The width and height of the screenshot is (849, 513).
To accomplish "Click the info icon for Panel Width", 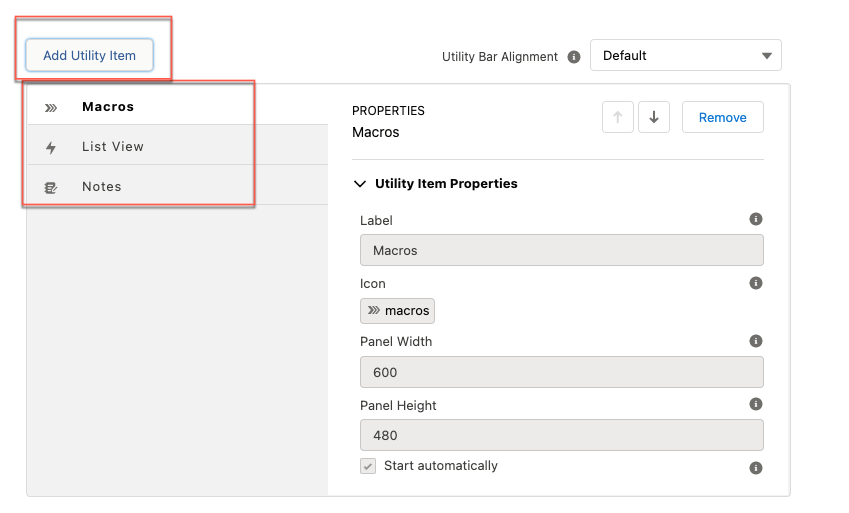I will click(x=756, y=341).
